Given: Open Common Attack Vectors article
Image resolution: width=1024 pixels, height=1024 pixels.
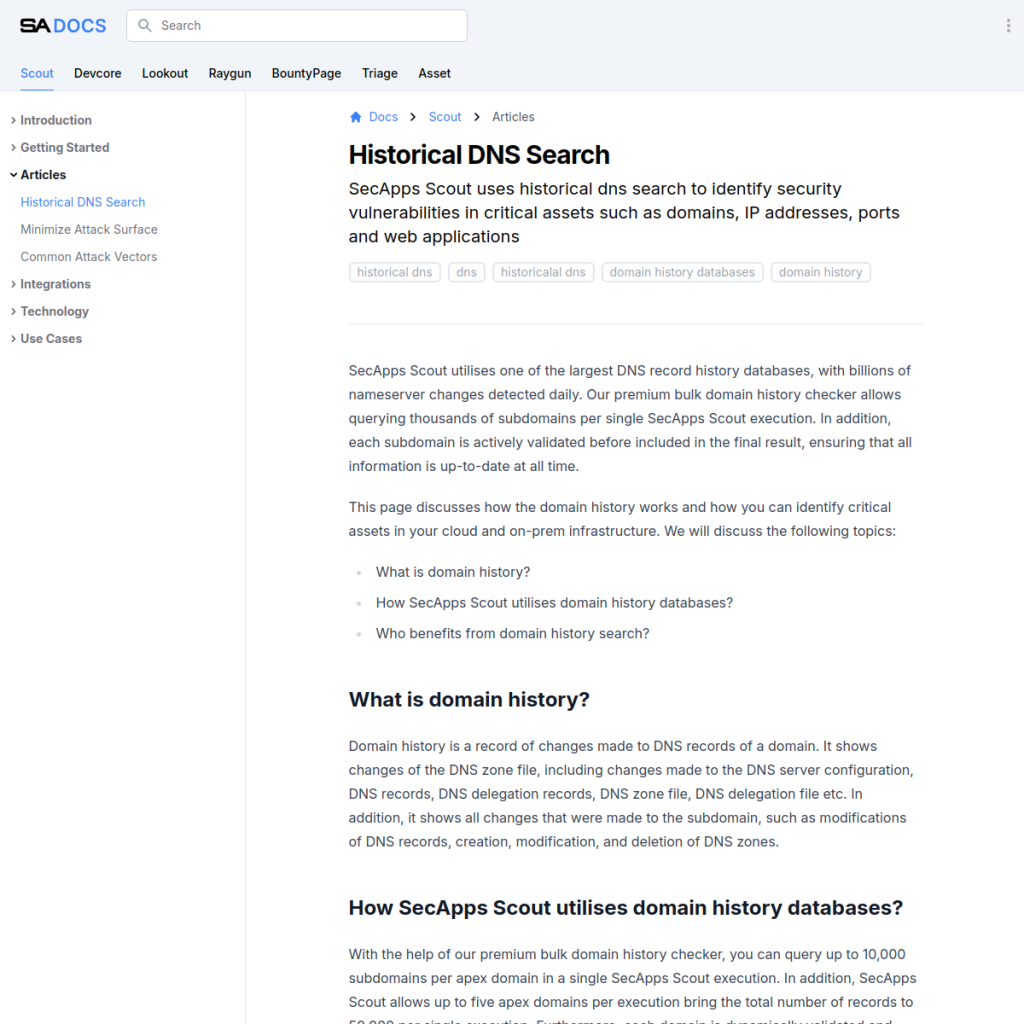Looking at the screenshot, I should click(89, 257).
